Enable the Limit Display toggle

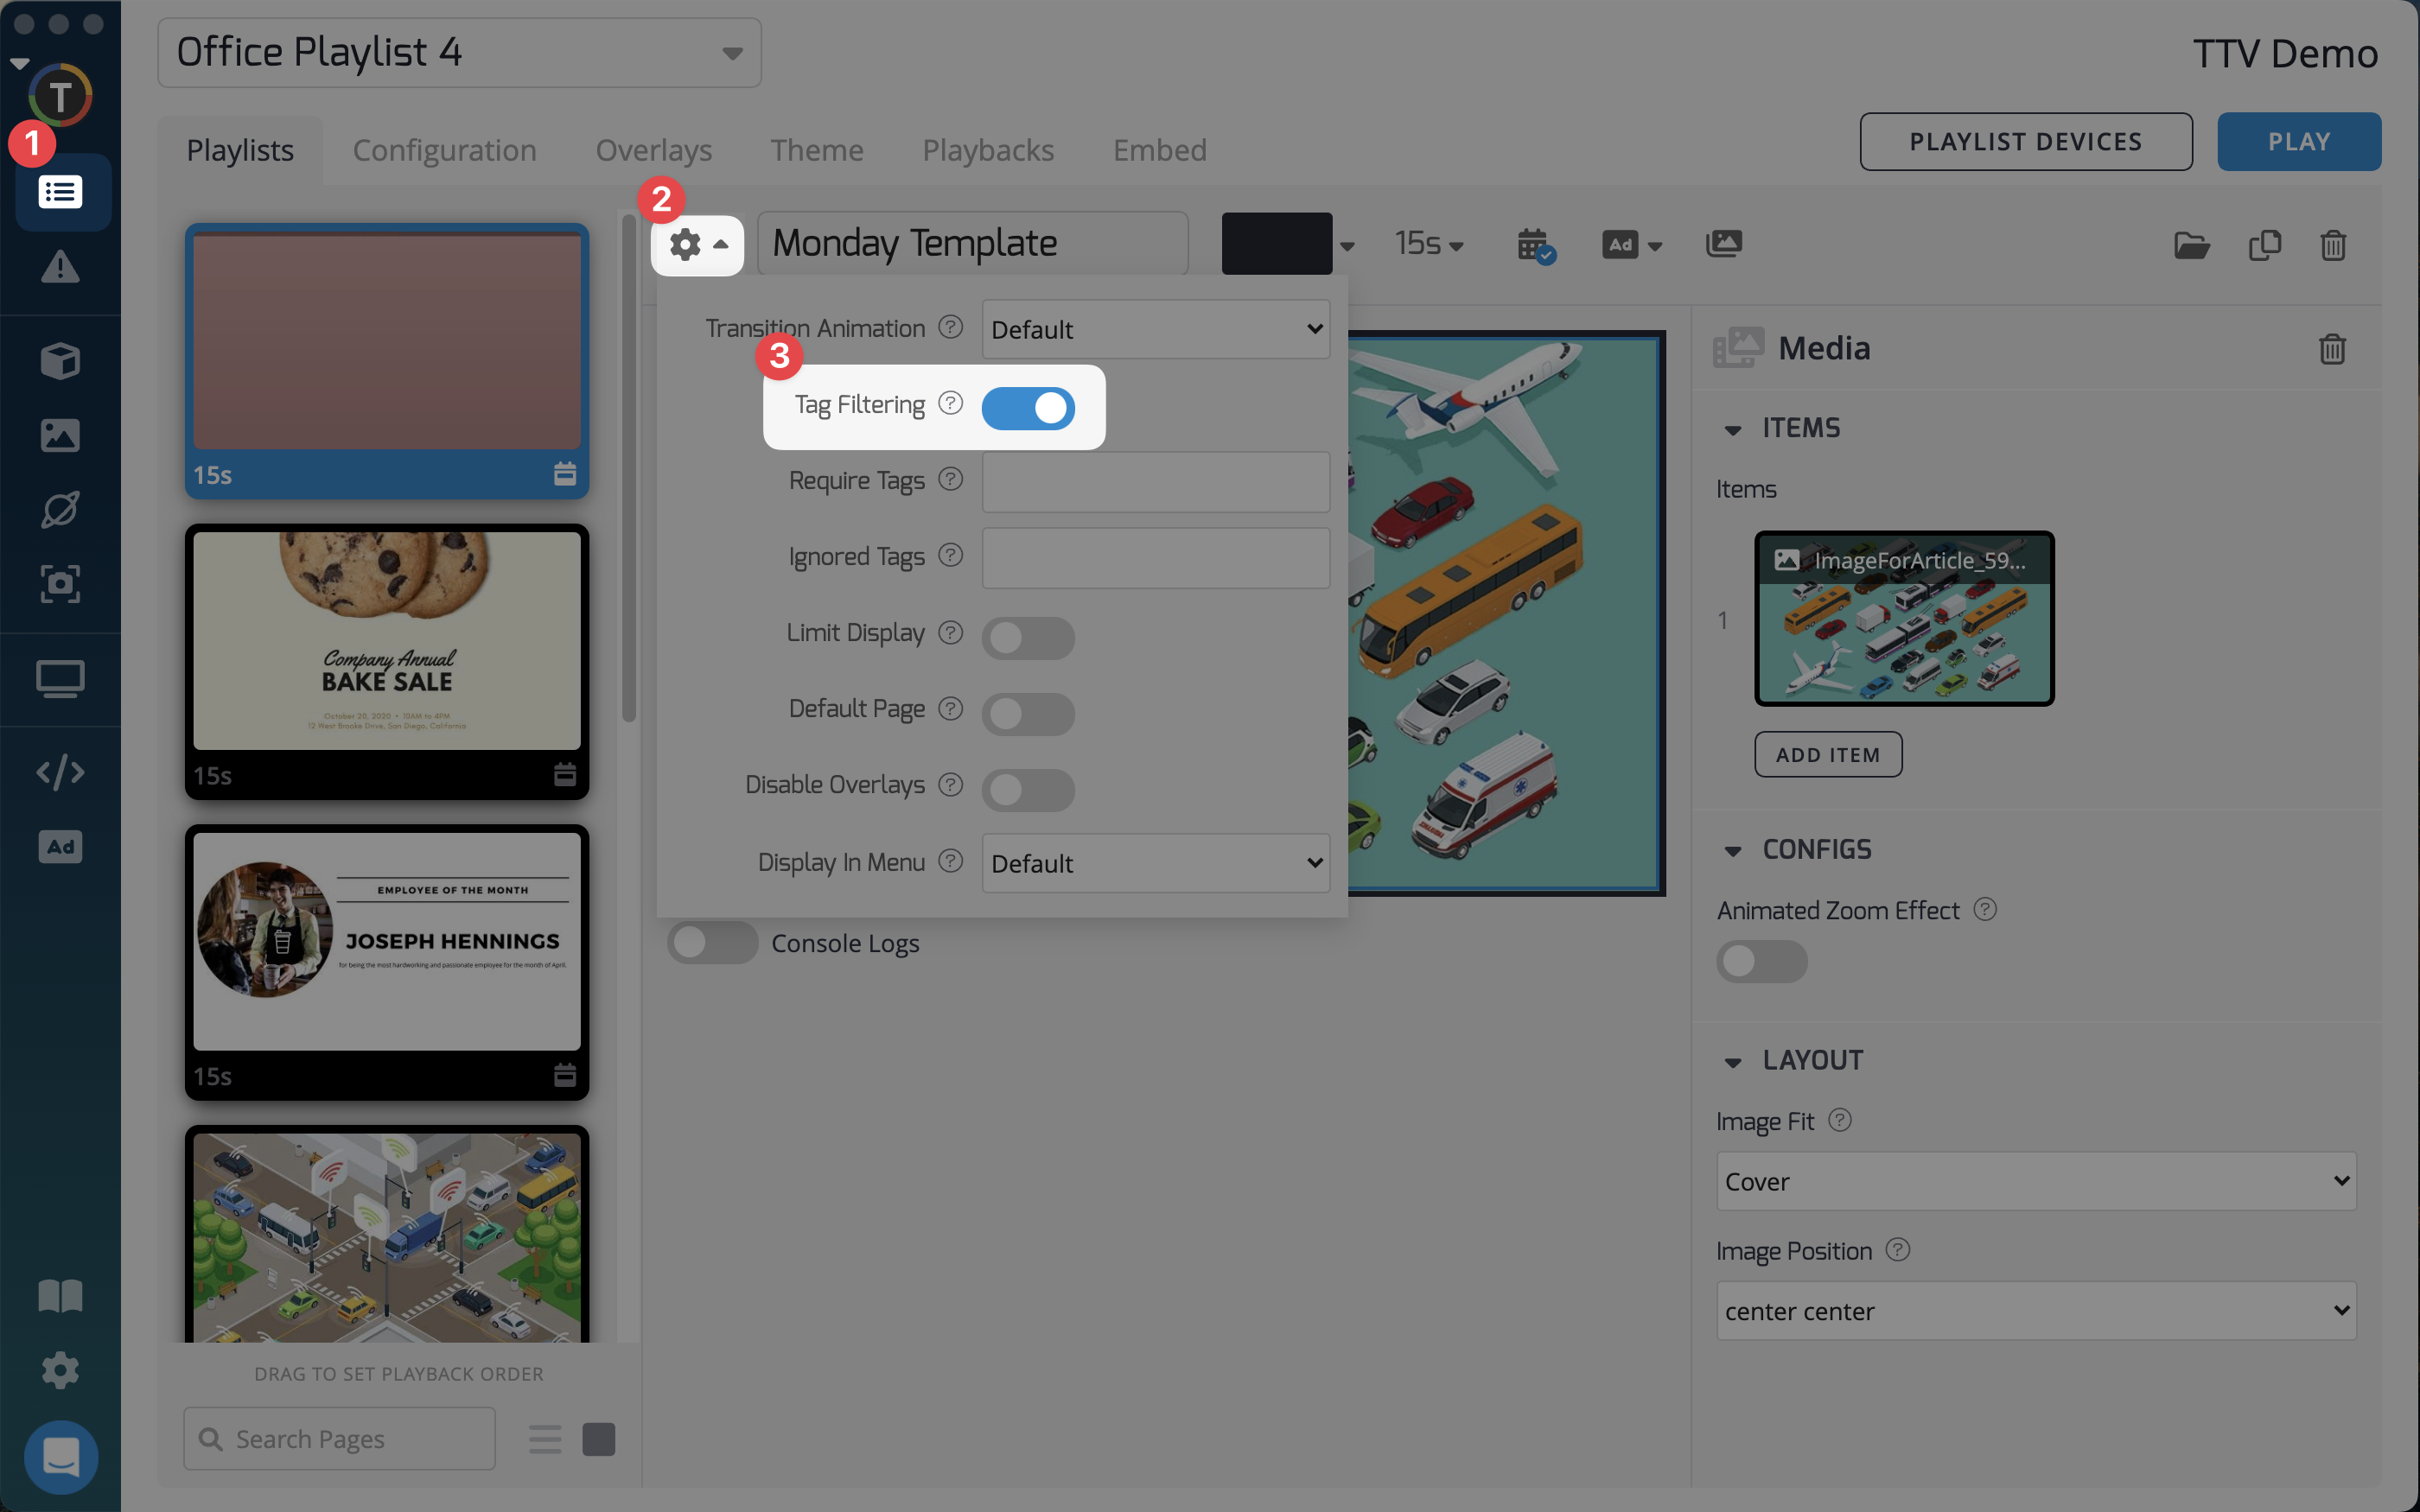(x=1028, y=638)
